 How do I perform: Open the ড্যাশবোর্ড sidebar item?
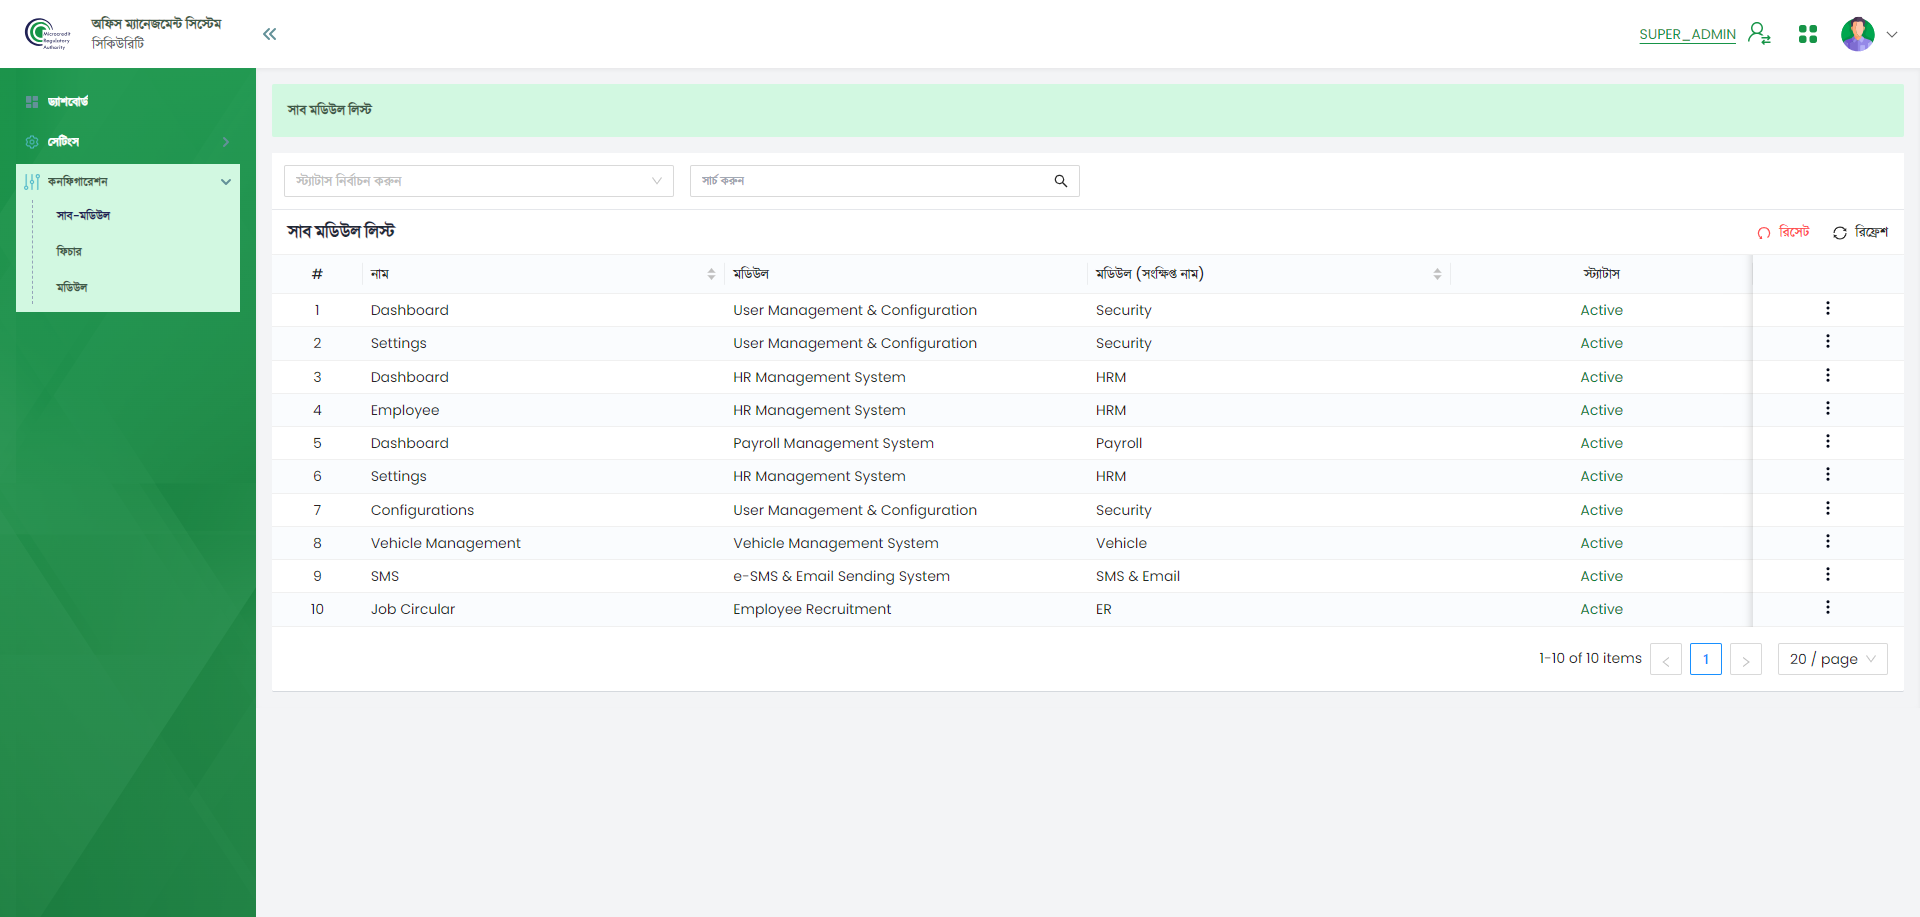128,102
